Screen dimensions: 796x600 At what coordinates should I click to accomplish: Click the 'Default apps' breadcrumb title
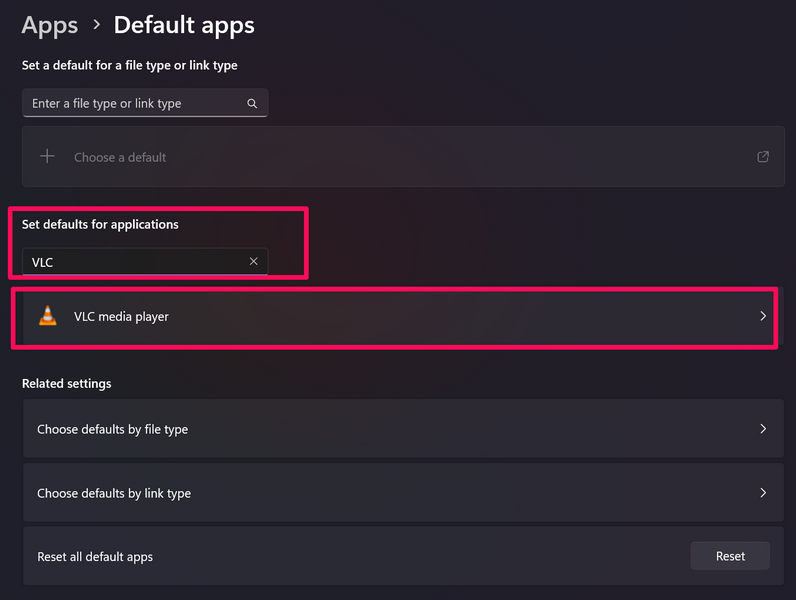point(184,26)
